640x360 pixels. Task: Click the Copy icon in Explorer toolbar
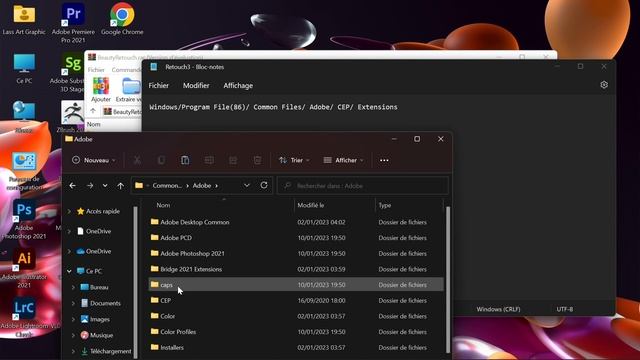(x=161, y=160)
